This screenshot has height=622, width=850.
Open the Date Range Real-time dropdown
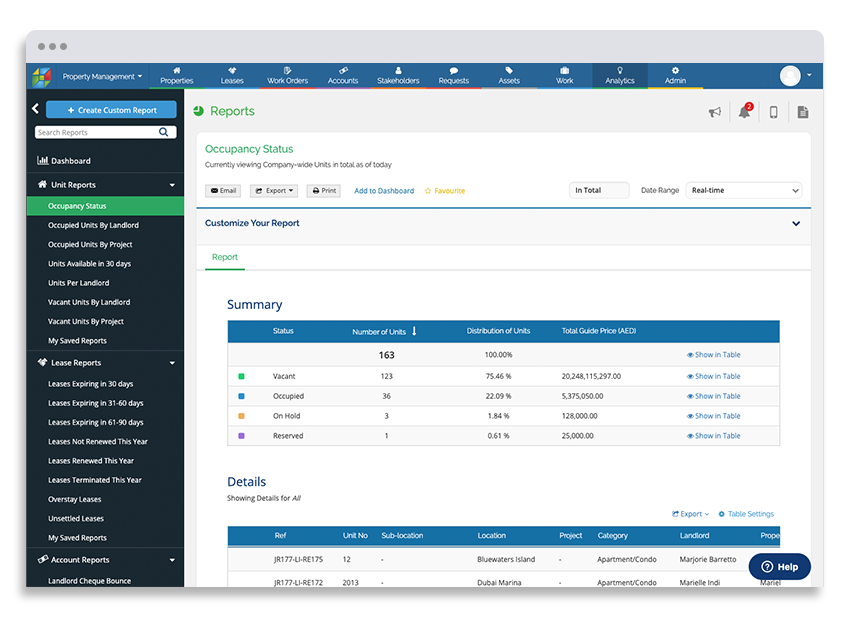(x=743, y=190)
